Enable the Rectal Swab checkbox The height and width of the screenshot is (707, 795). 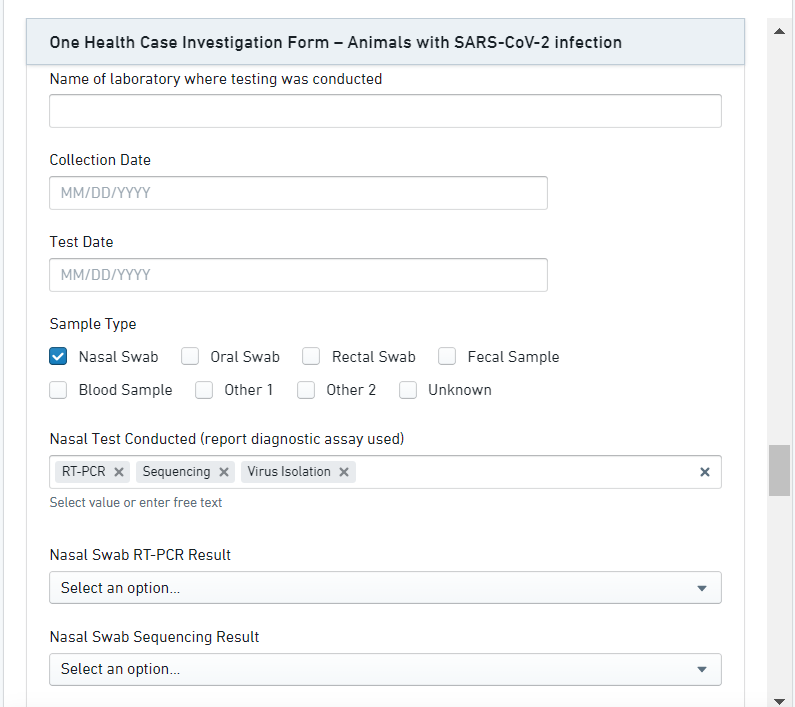312,357
